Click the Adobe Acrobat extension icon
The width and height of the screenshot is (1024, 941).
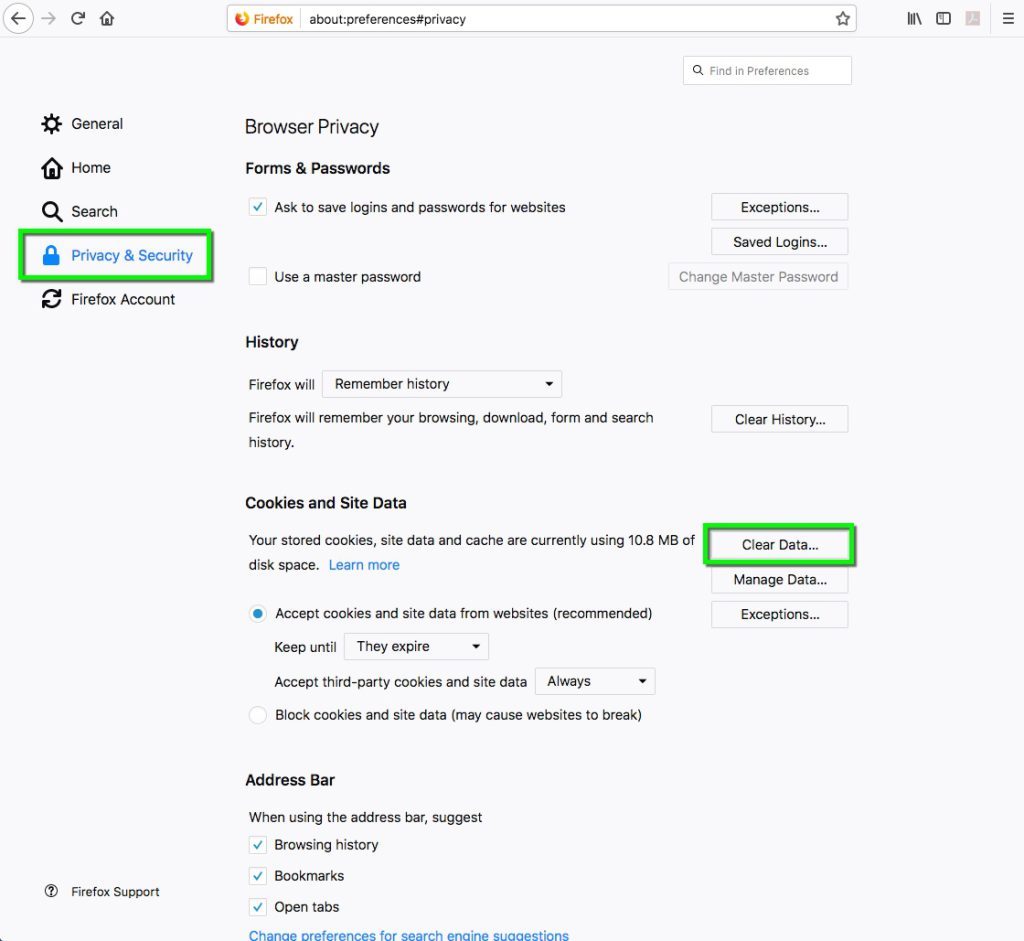pyautogui.click(x=971, y=19)
